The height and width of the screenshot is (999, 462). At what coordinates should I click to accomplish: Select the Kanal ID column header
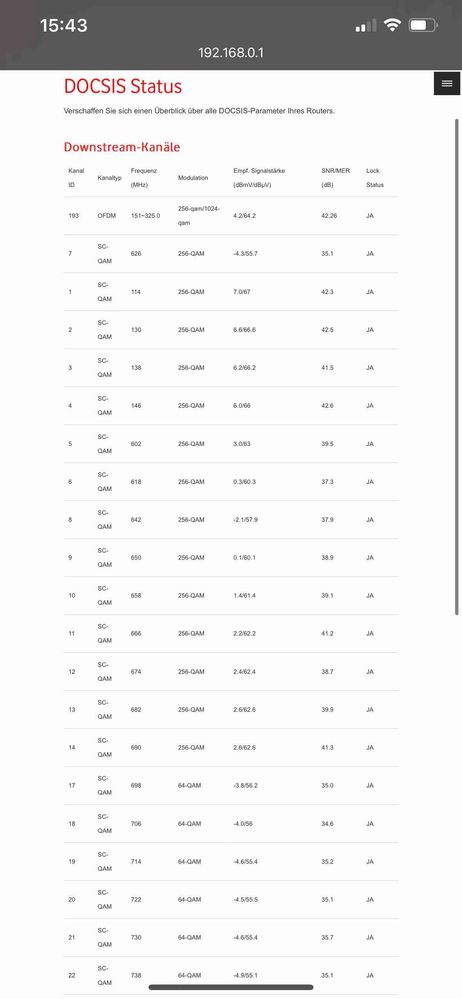[x=76, y=178]
